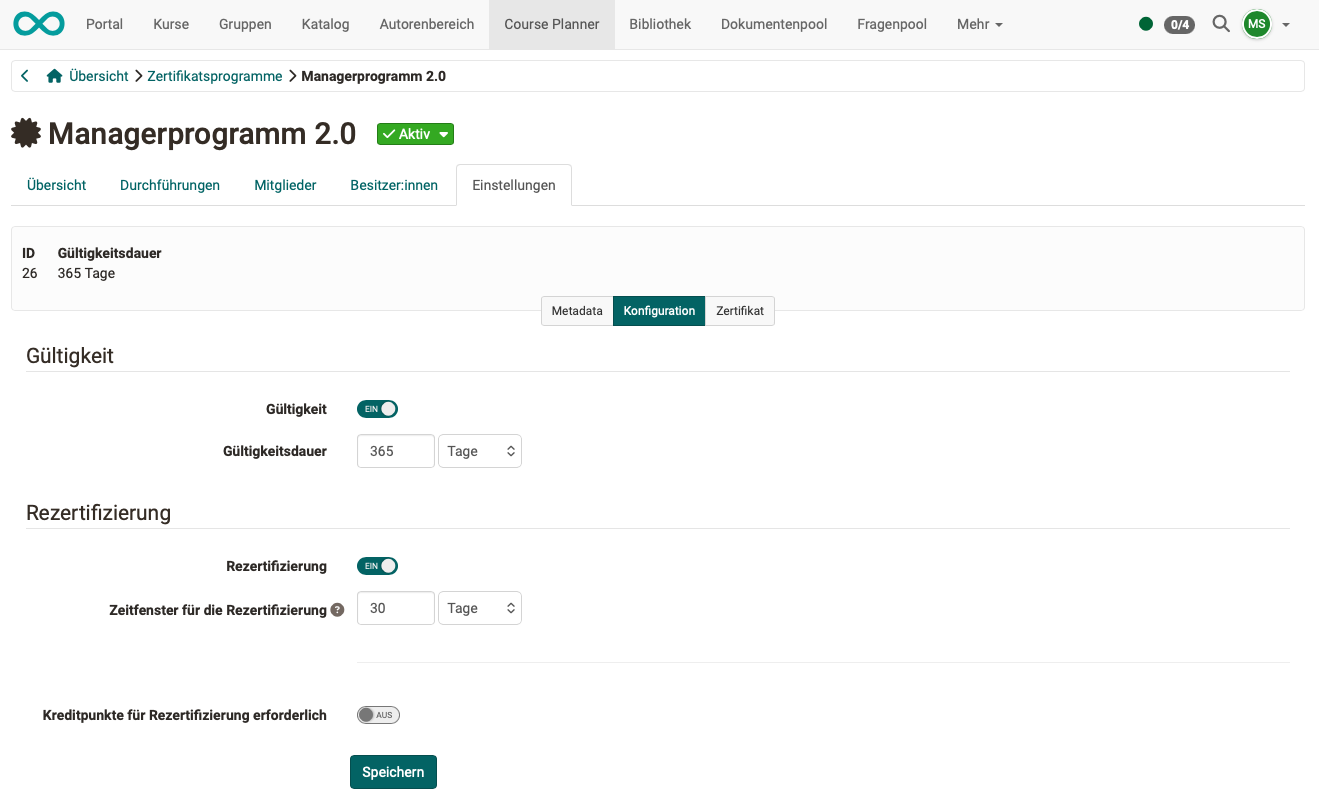Open the search magnifier in the top bar
Viewport: 1319px width, 812px height.
[1221, 23]
